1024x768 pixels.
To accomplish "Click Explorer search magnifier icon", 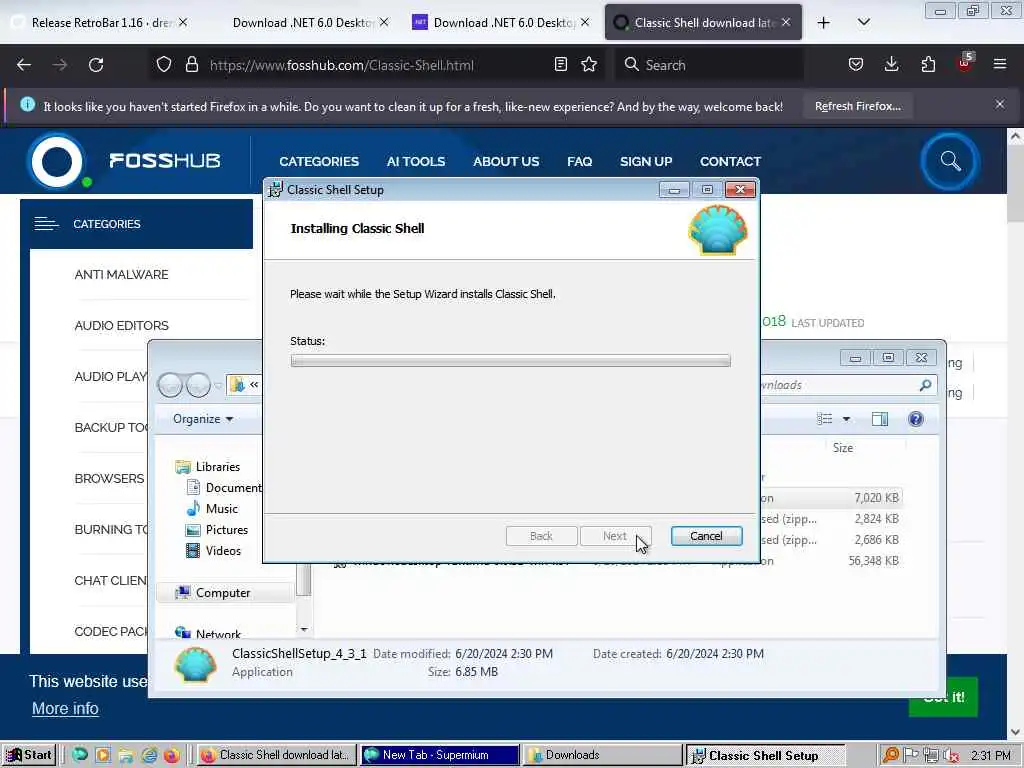I will point(925,385).
